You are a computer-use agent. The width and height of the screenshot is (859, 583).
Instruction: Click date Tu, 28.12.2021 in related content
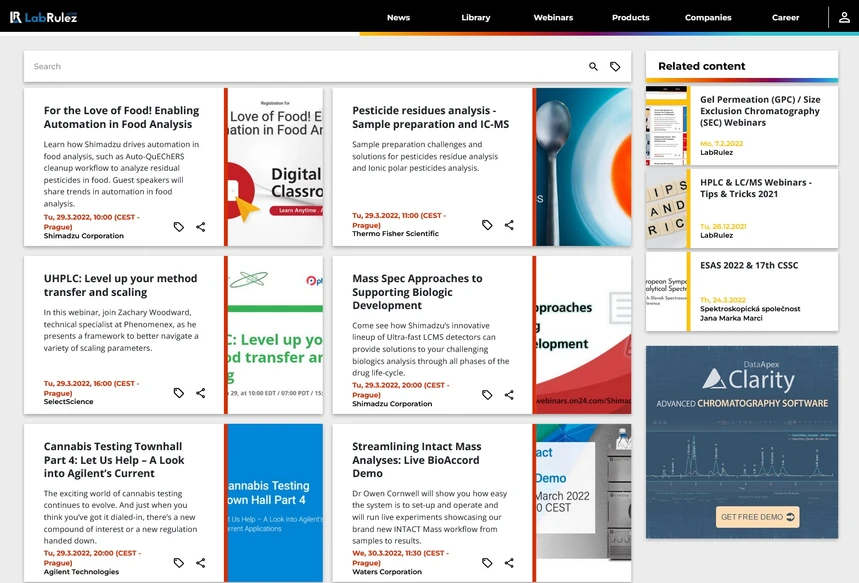pos(723,226)
